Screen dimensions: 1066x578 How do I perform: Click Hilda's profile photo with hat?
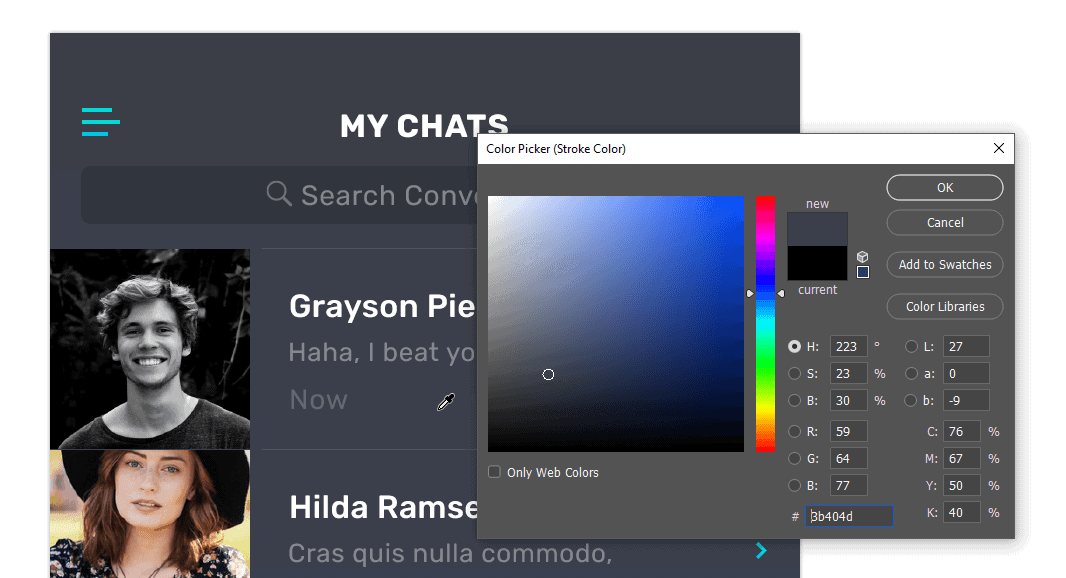tap(150, 514)
